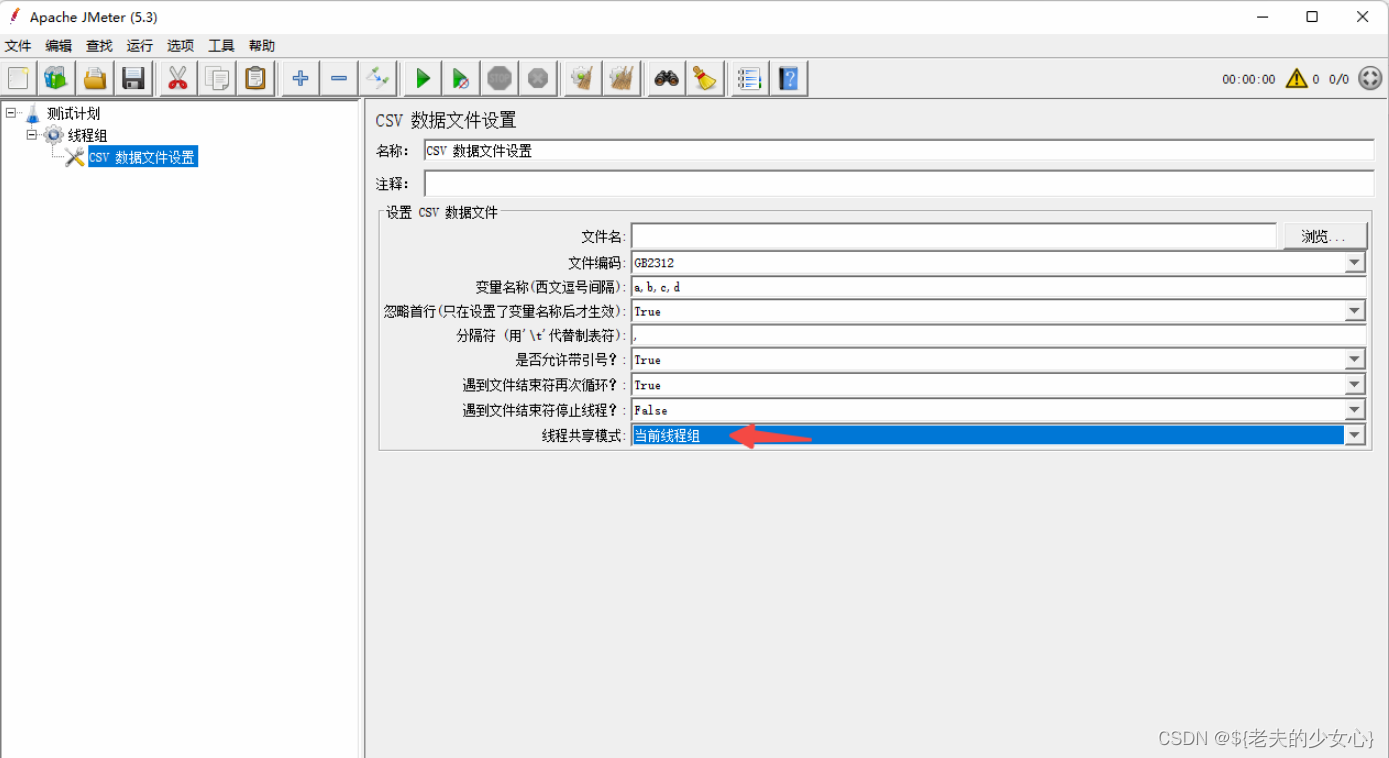This screenshot has height=758, width=1389.
Task: Open the 编辑 menu
Action: click(59, 46)
